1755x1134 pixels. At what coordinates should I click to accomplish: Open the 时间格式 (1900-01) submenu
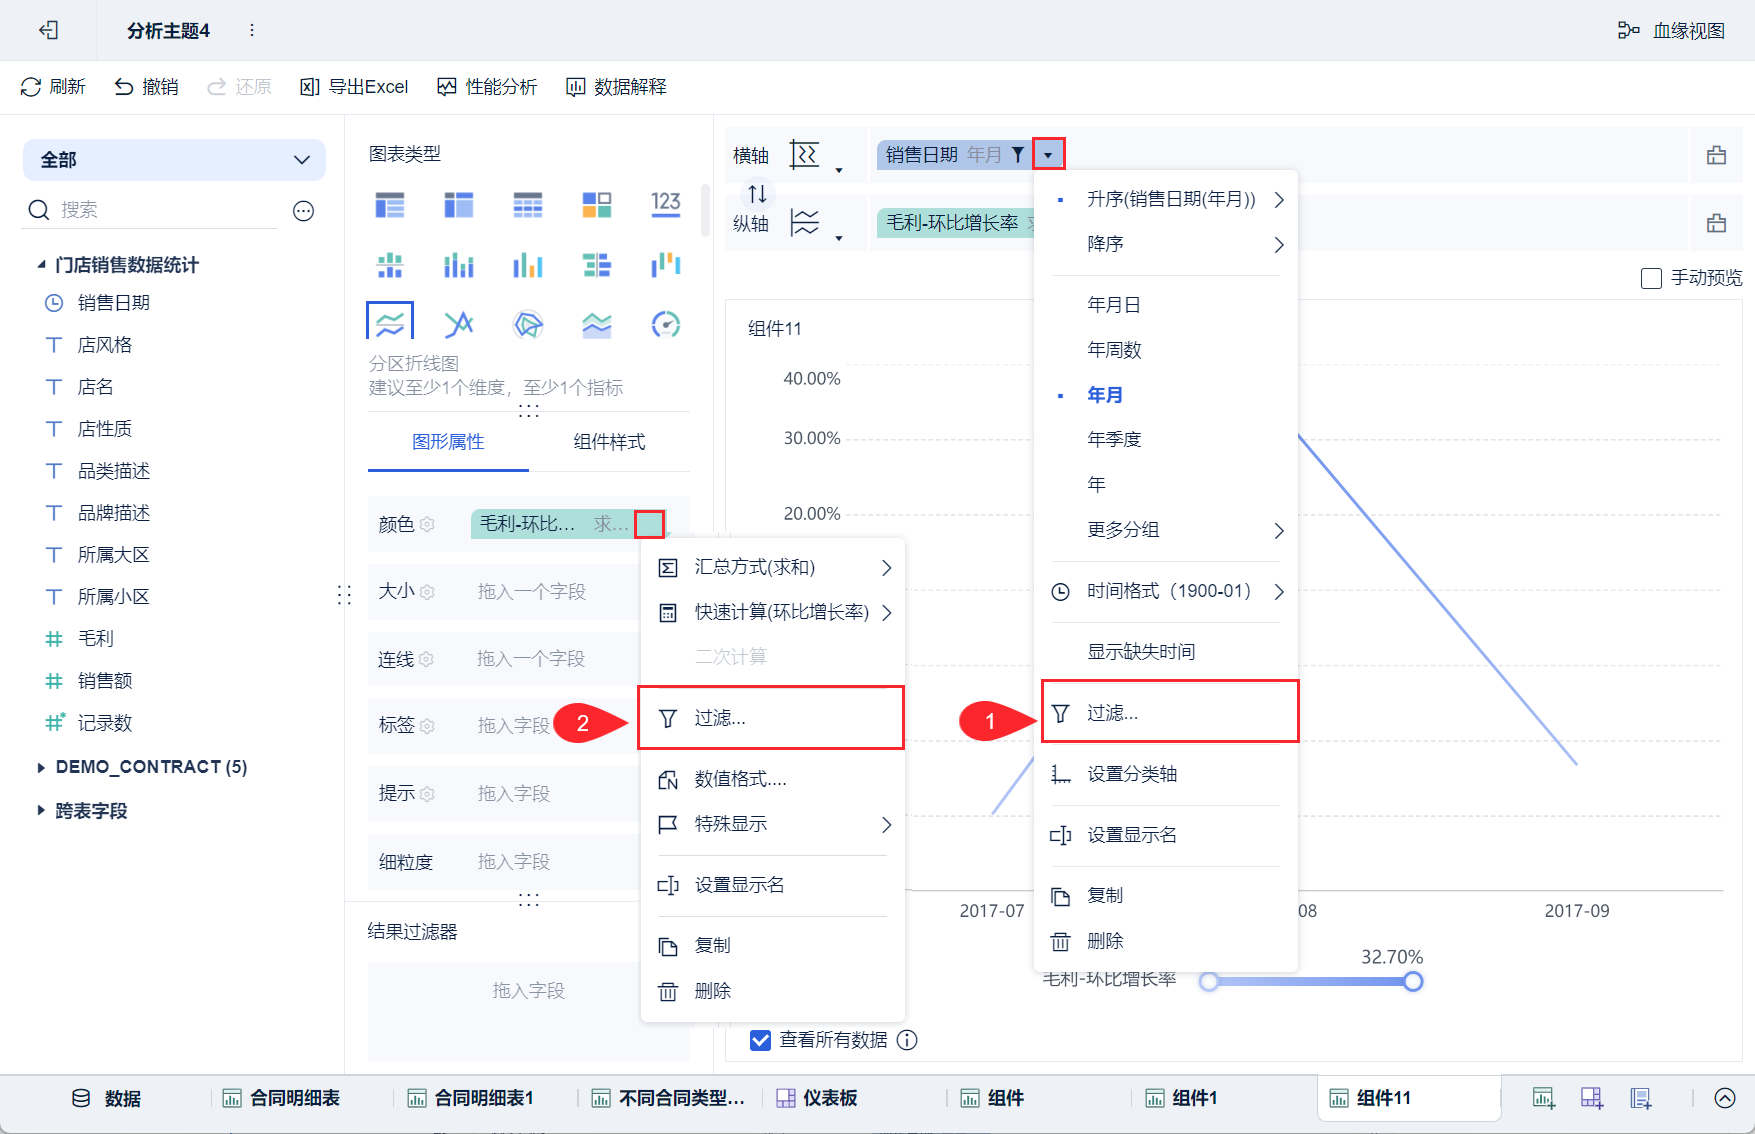[x=1166, y=591]
